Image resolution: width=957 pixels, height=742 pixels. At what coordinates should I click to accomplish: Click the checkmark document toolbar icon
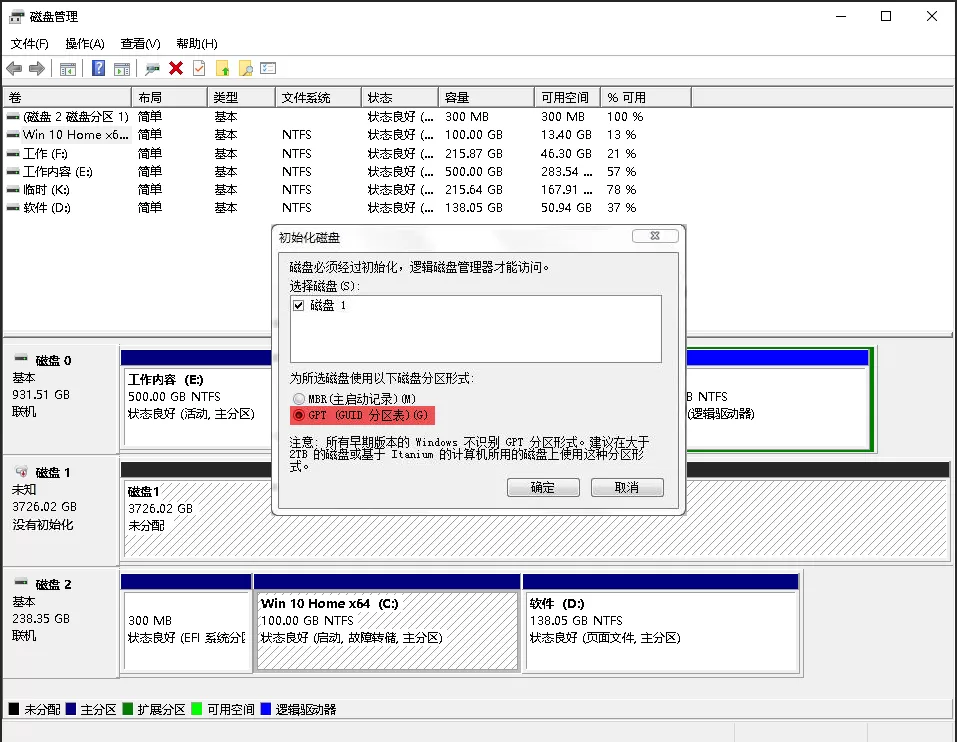tap(198, 68)
